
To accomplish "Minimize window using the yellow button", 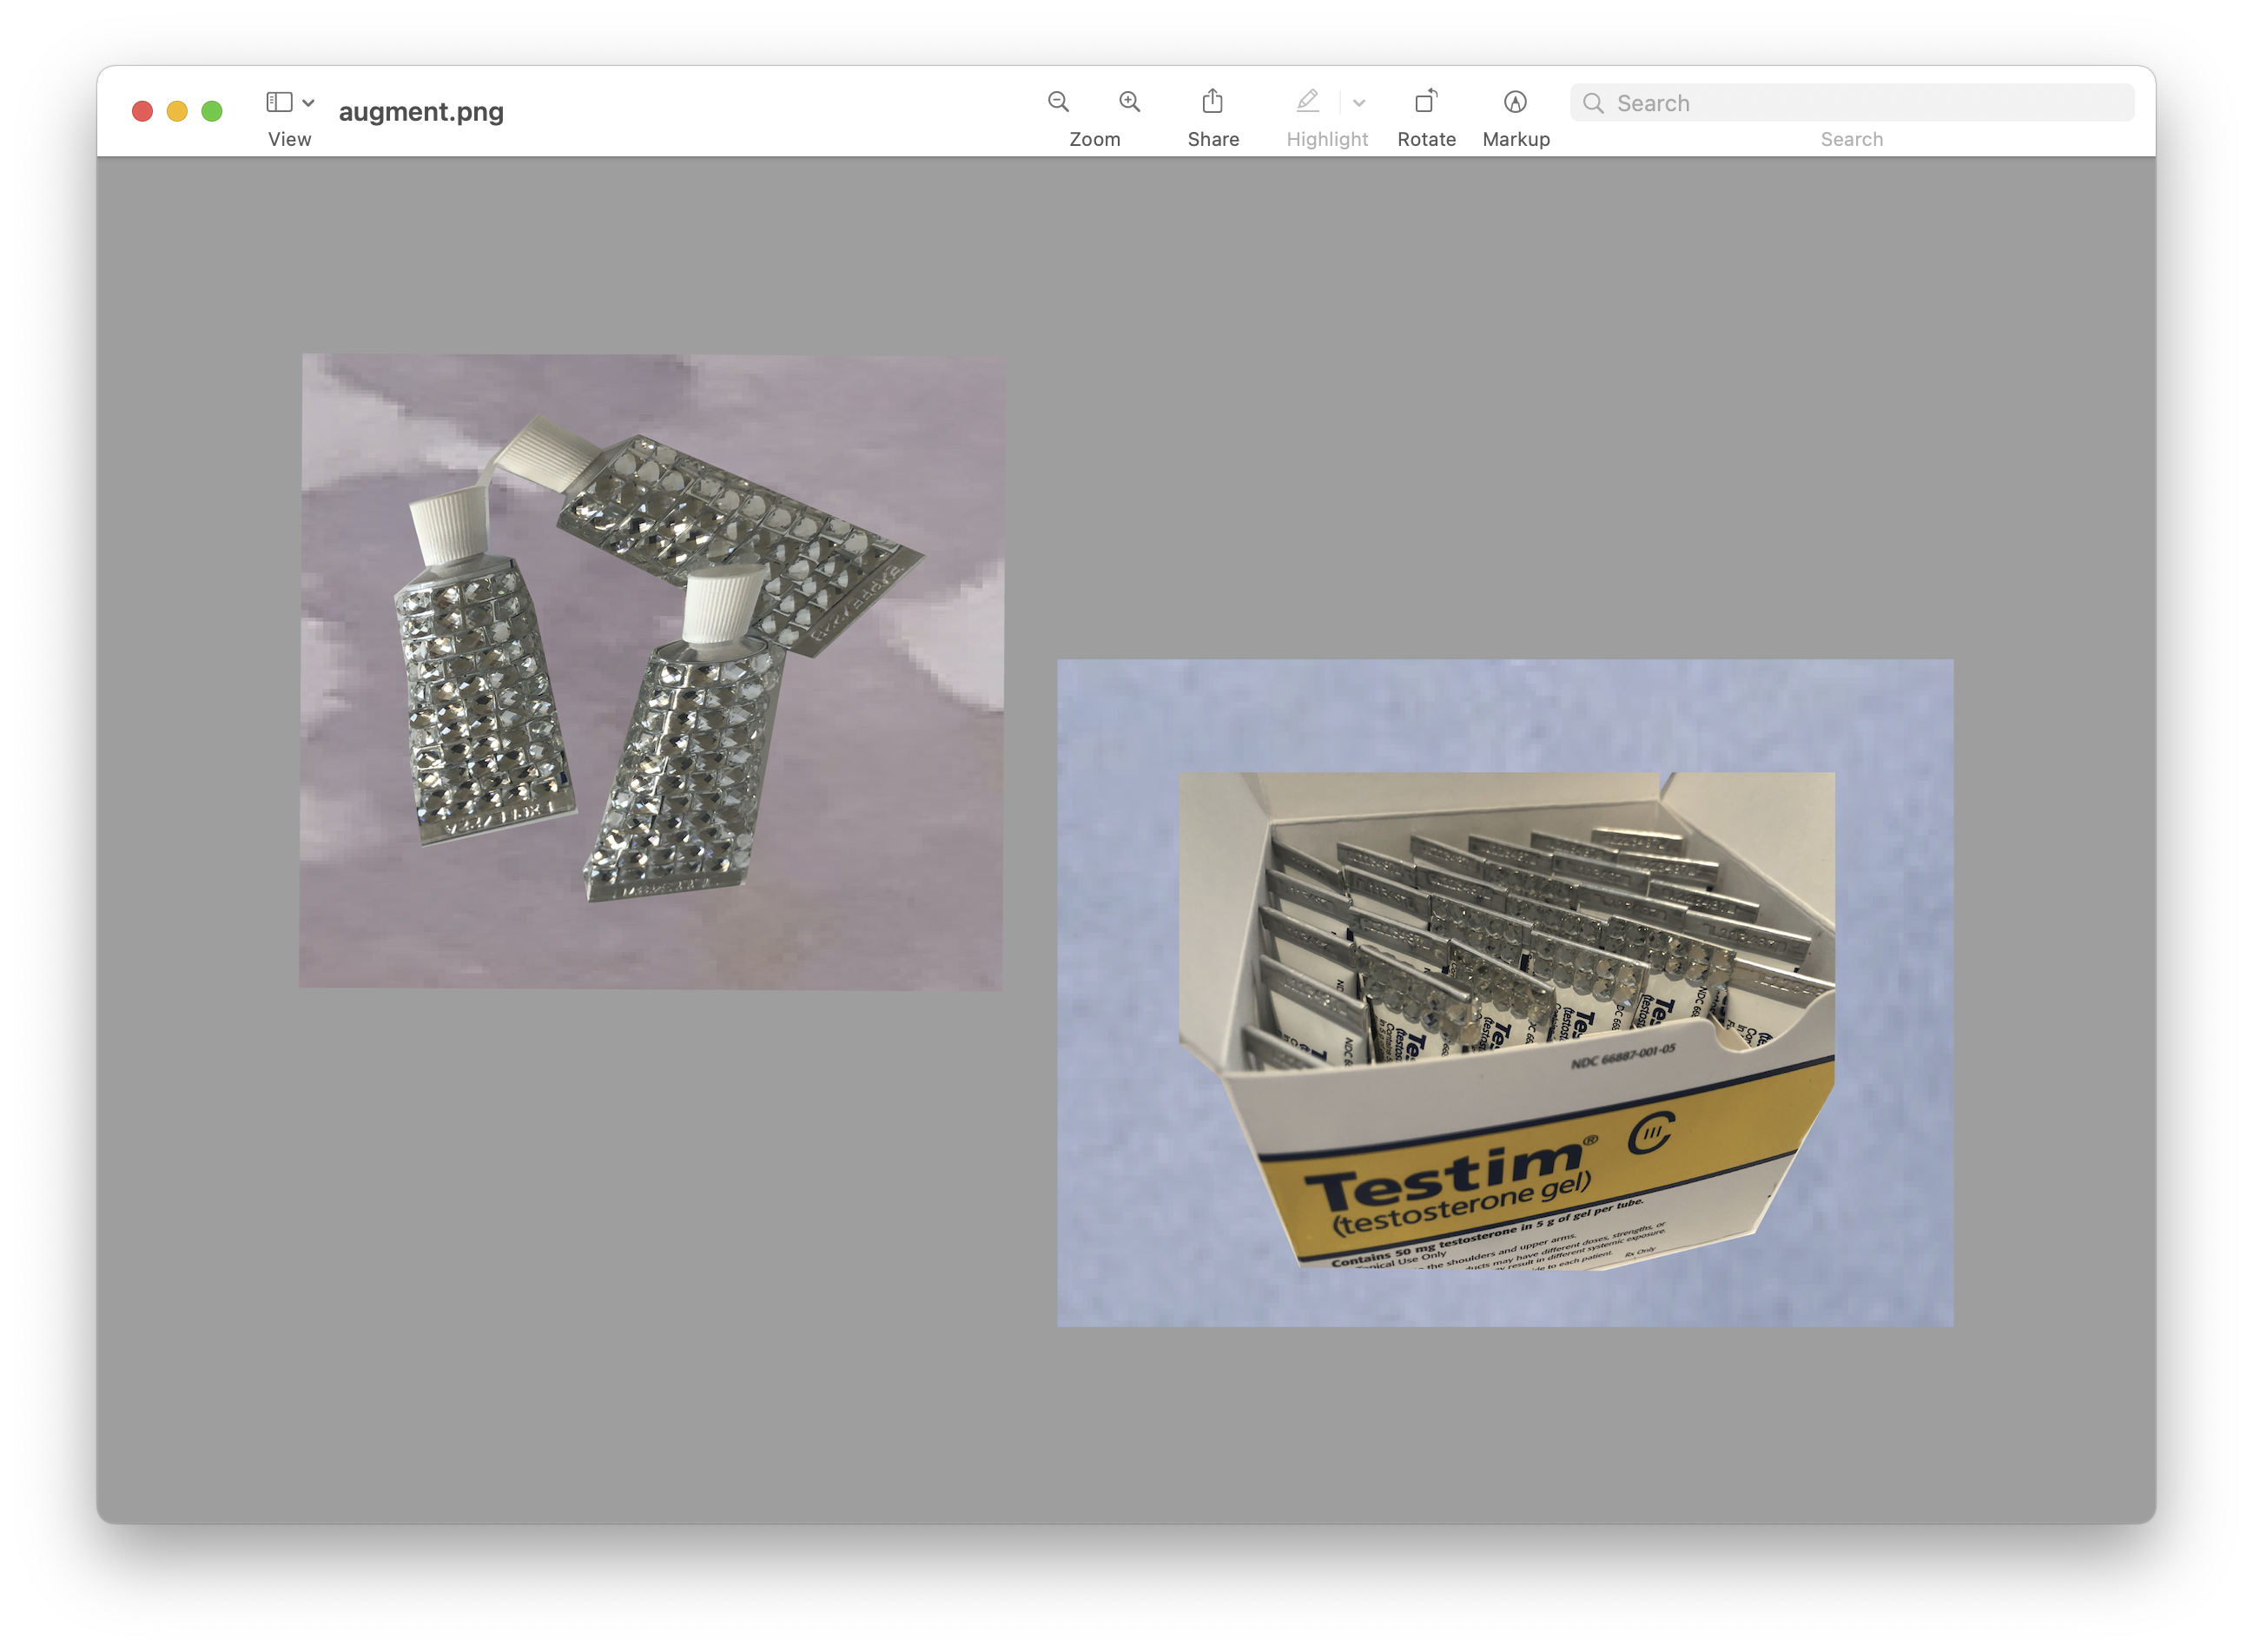I will coord(177,111).
